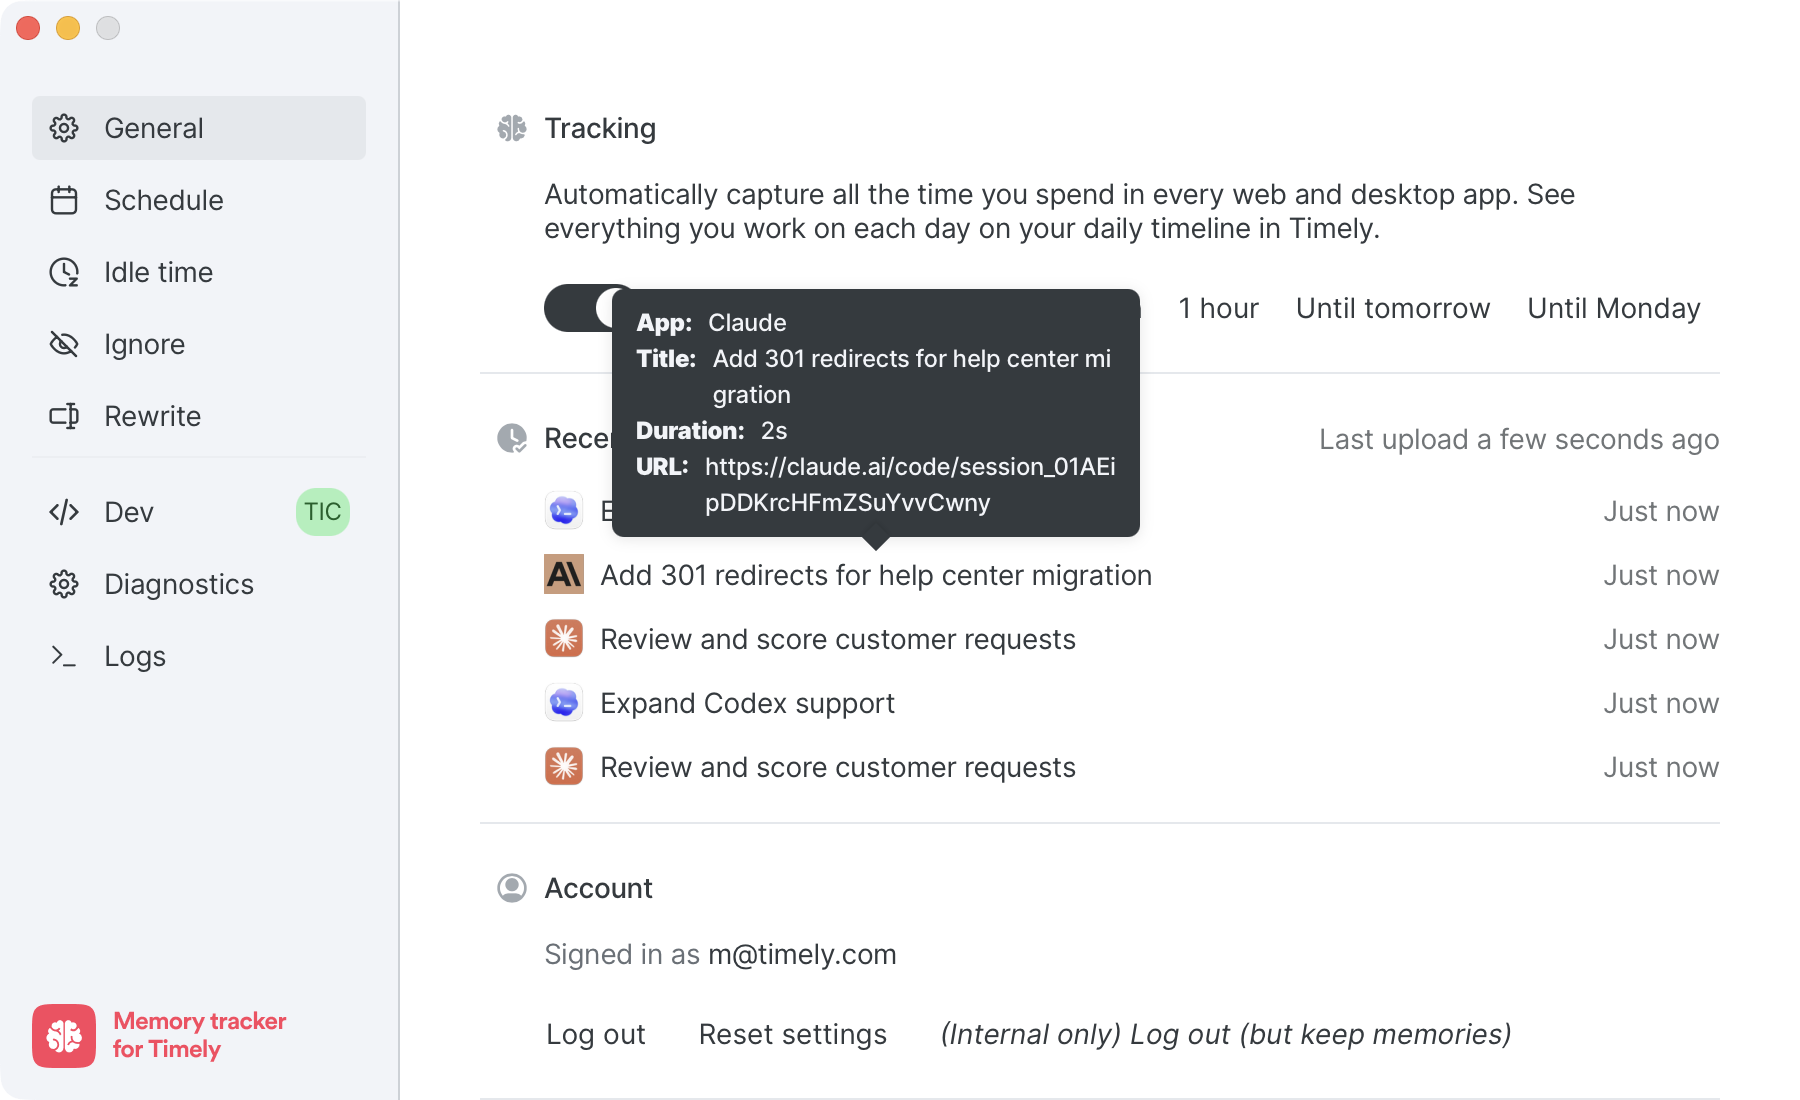Image resolution: width=1800 pixels, height=1100 pixels.
Task: Click the Logs terminal prompt icon
Action: pyautogui.click(x=64, y=656)
